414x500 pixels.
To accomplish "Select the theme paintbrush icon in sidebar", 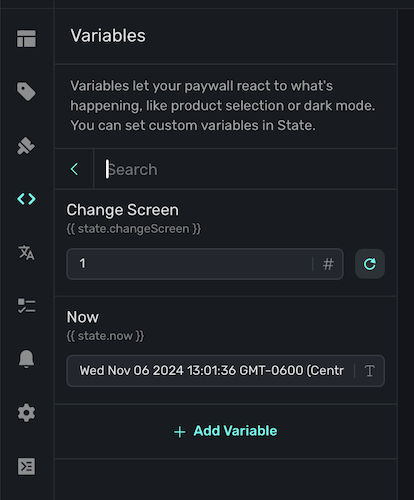I will 26,146.
